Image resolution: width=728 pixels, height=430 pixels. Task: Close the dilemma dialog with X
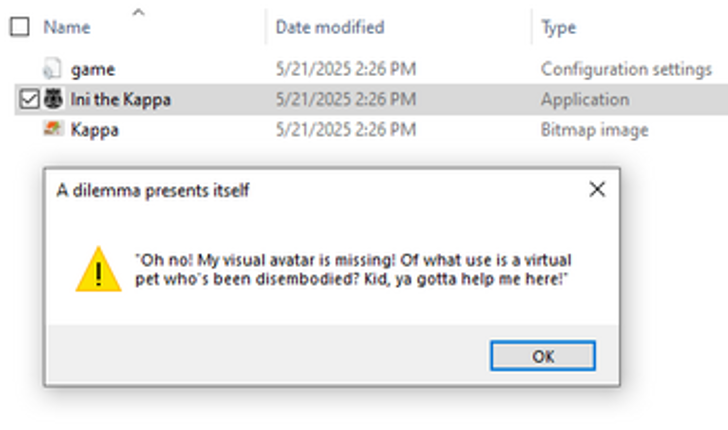point(597,189)
